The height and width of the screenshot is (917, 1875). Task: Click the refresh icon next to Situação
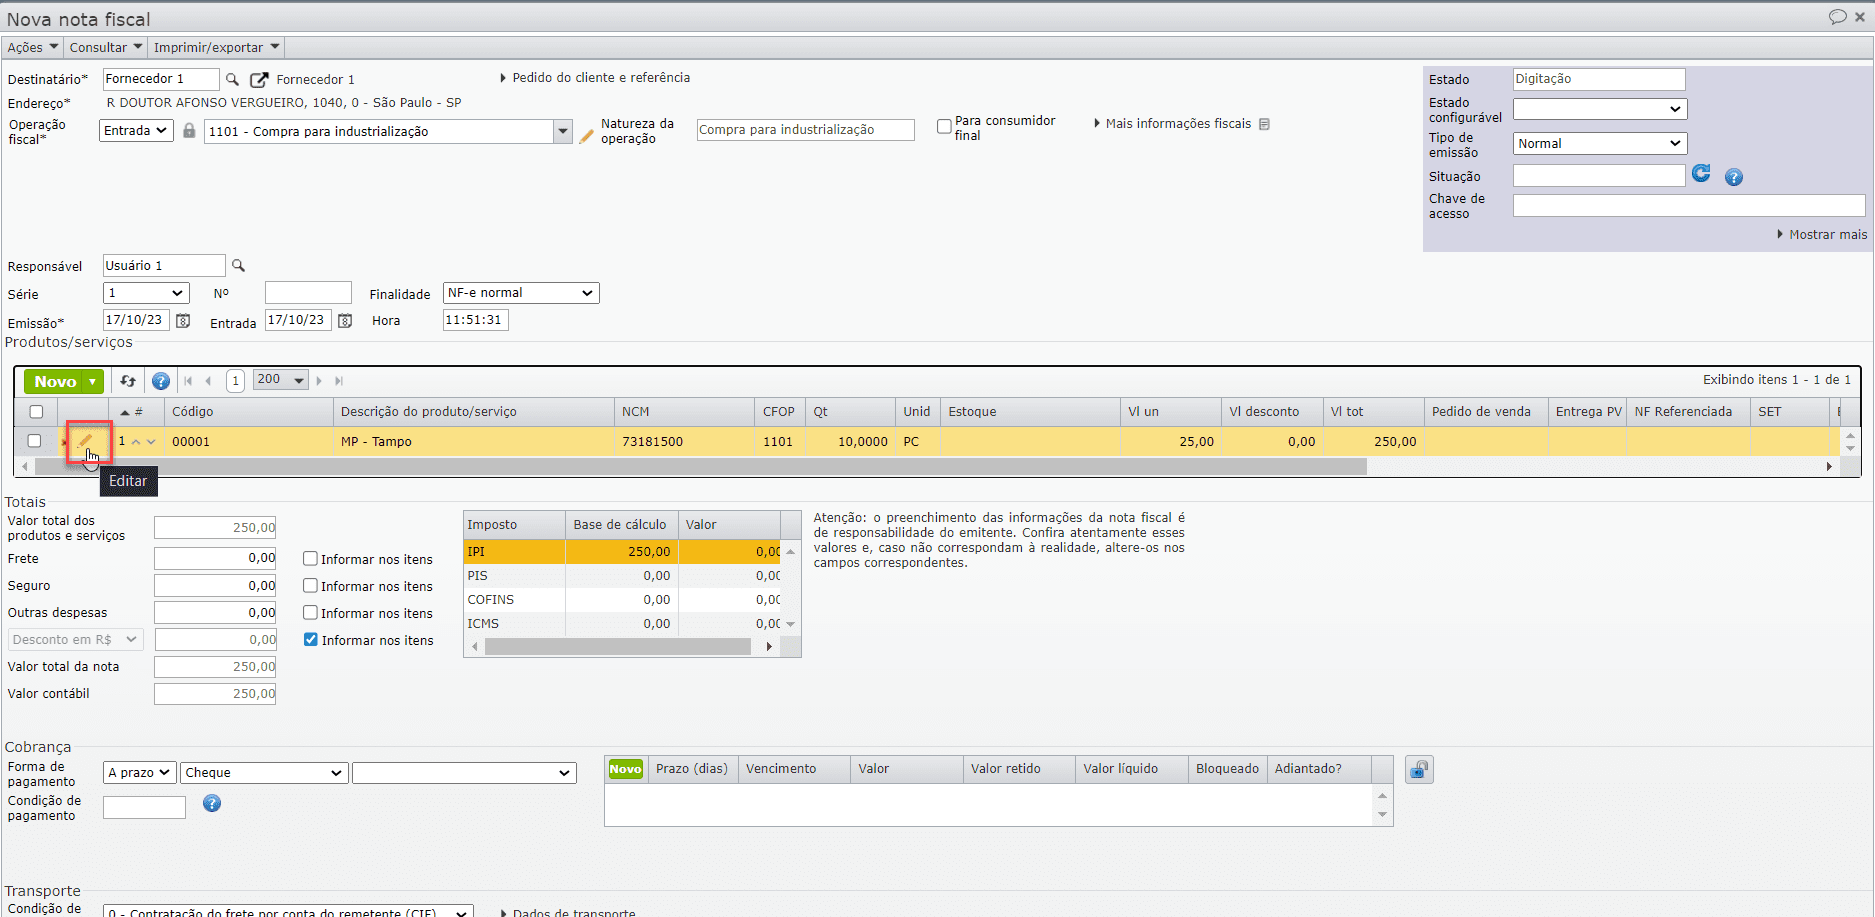click(1701, 174)
